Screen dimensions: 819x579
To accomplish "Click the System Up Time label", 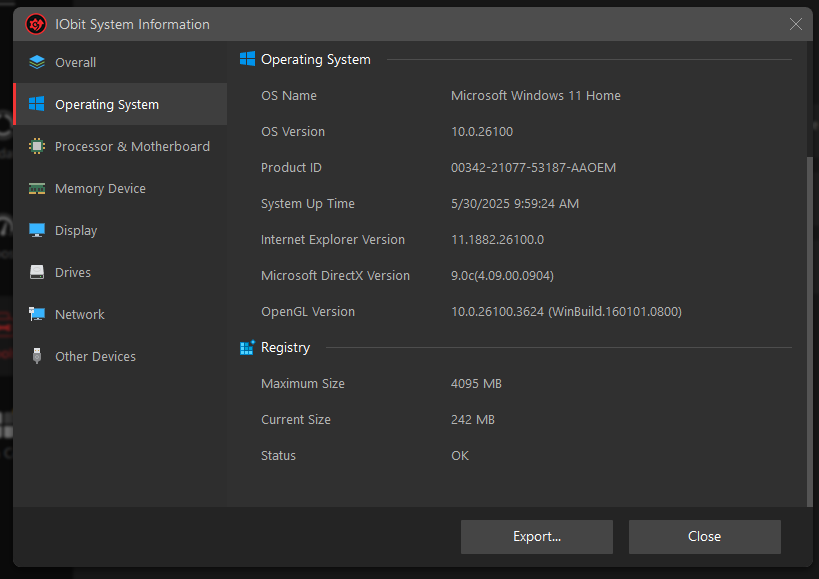I will coord(308,204).
